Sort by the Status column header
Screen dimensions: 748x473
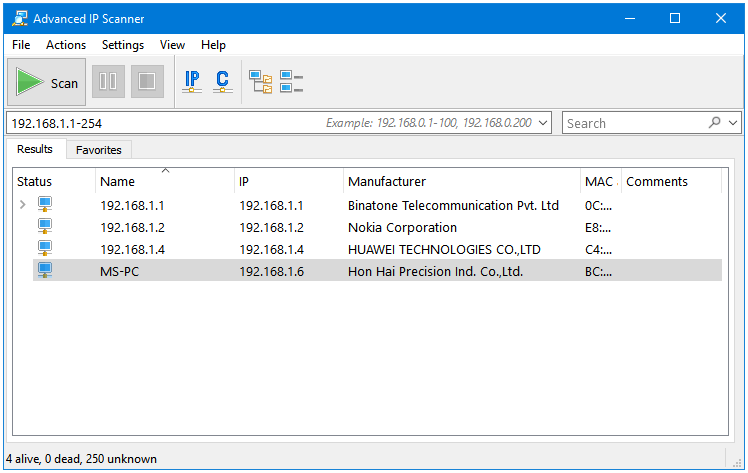(54, 182)
